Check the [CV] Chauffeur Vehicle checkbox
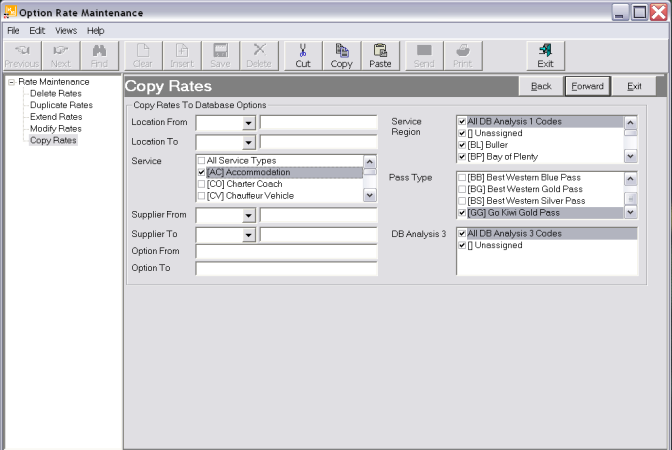 201,196
